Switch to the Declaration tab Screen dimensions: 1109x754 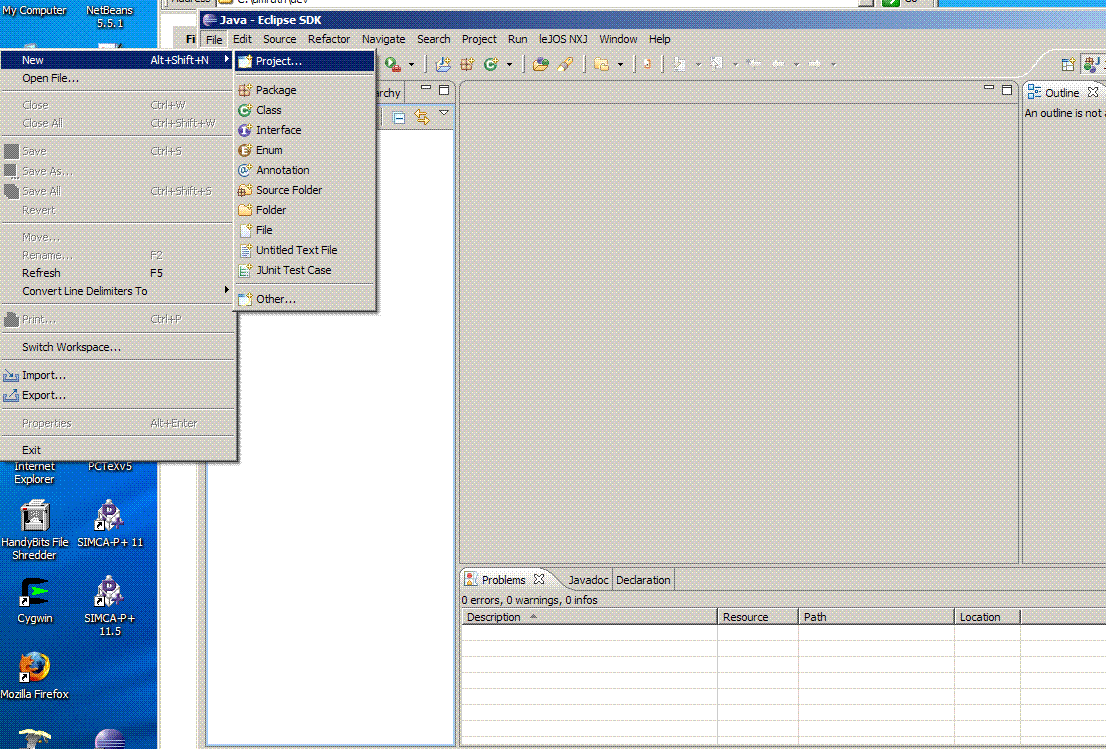643,580
